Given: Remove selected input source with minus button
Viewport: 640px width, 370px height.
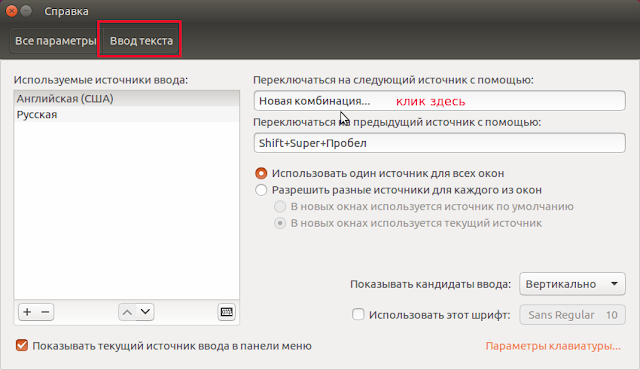Looking at the screenshot, I should [45, 312].
